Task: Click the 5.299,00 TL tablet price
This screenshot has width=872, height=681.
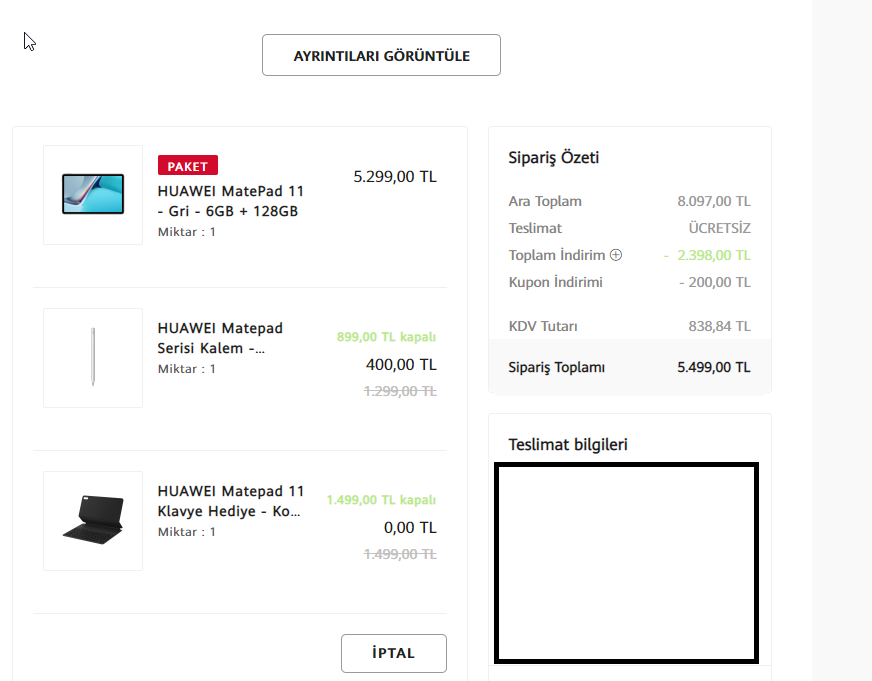Action: 395,177
